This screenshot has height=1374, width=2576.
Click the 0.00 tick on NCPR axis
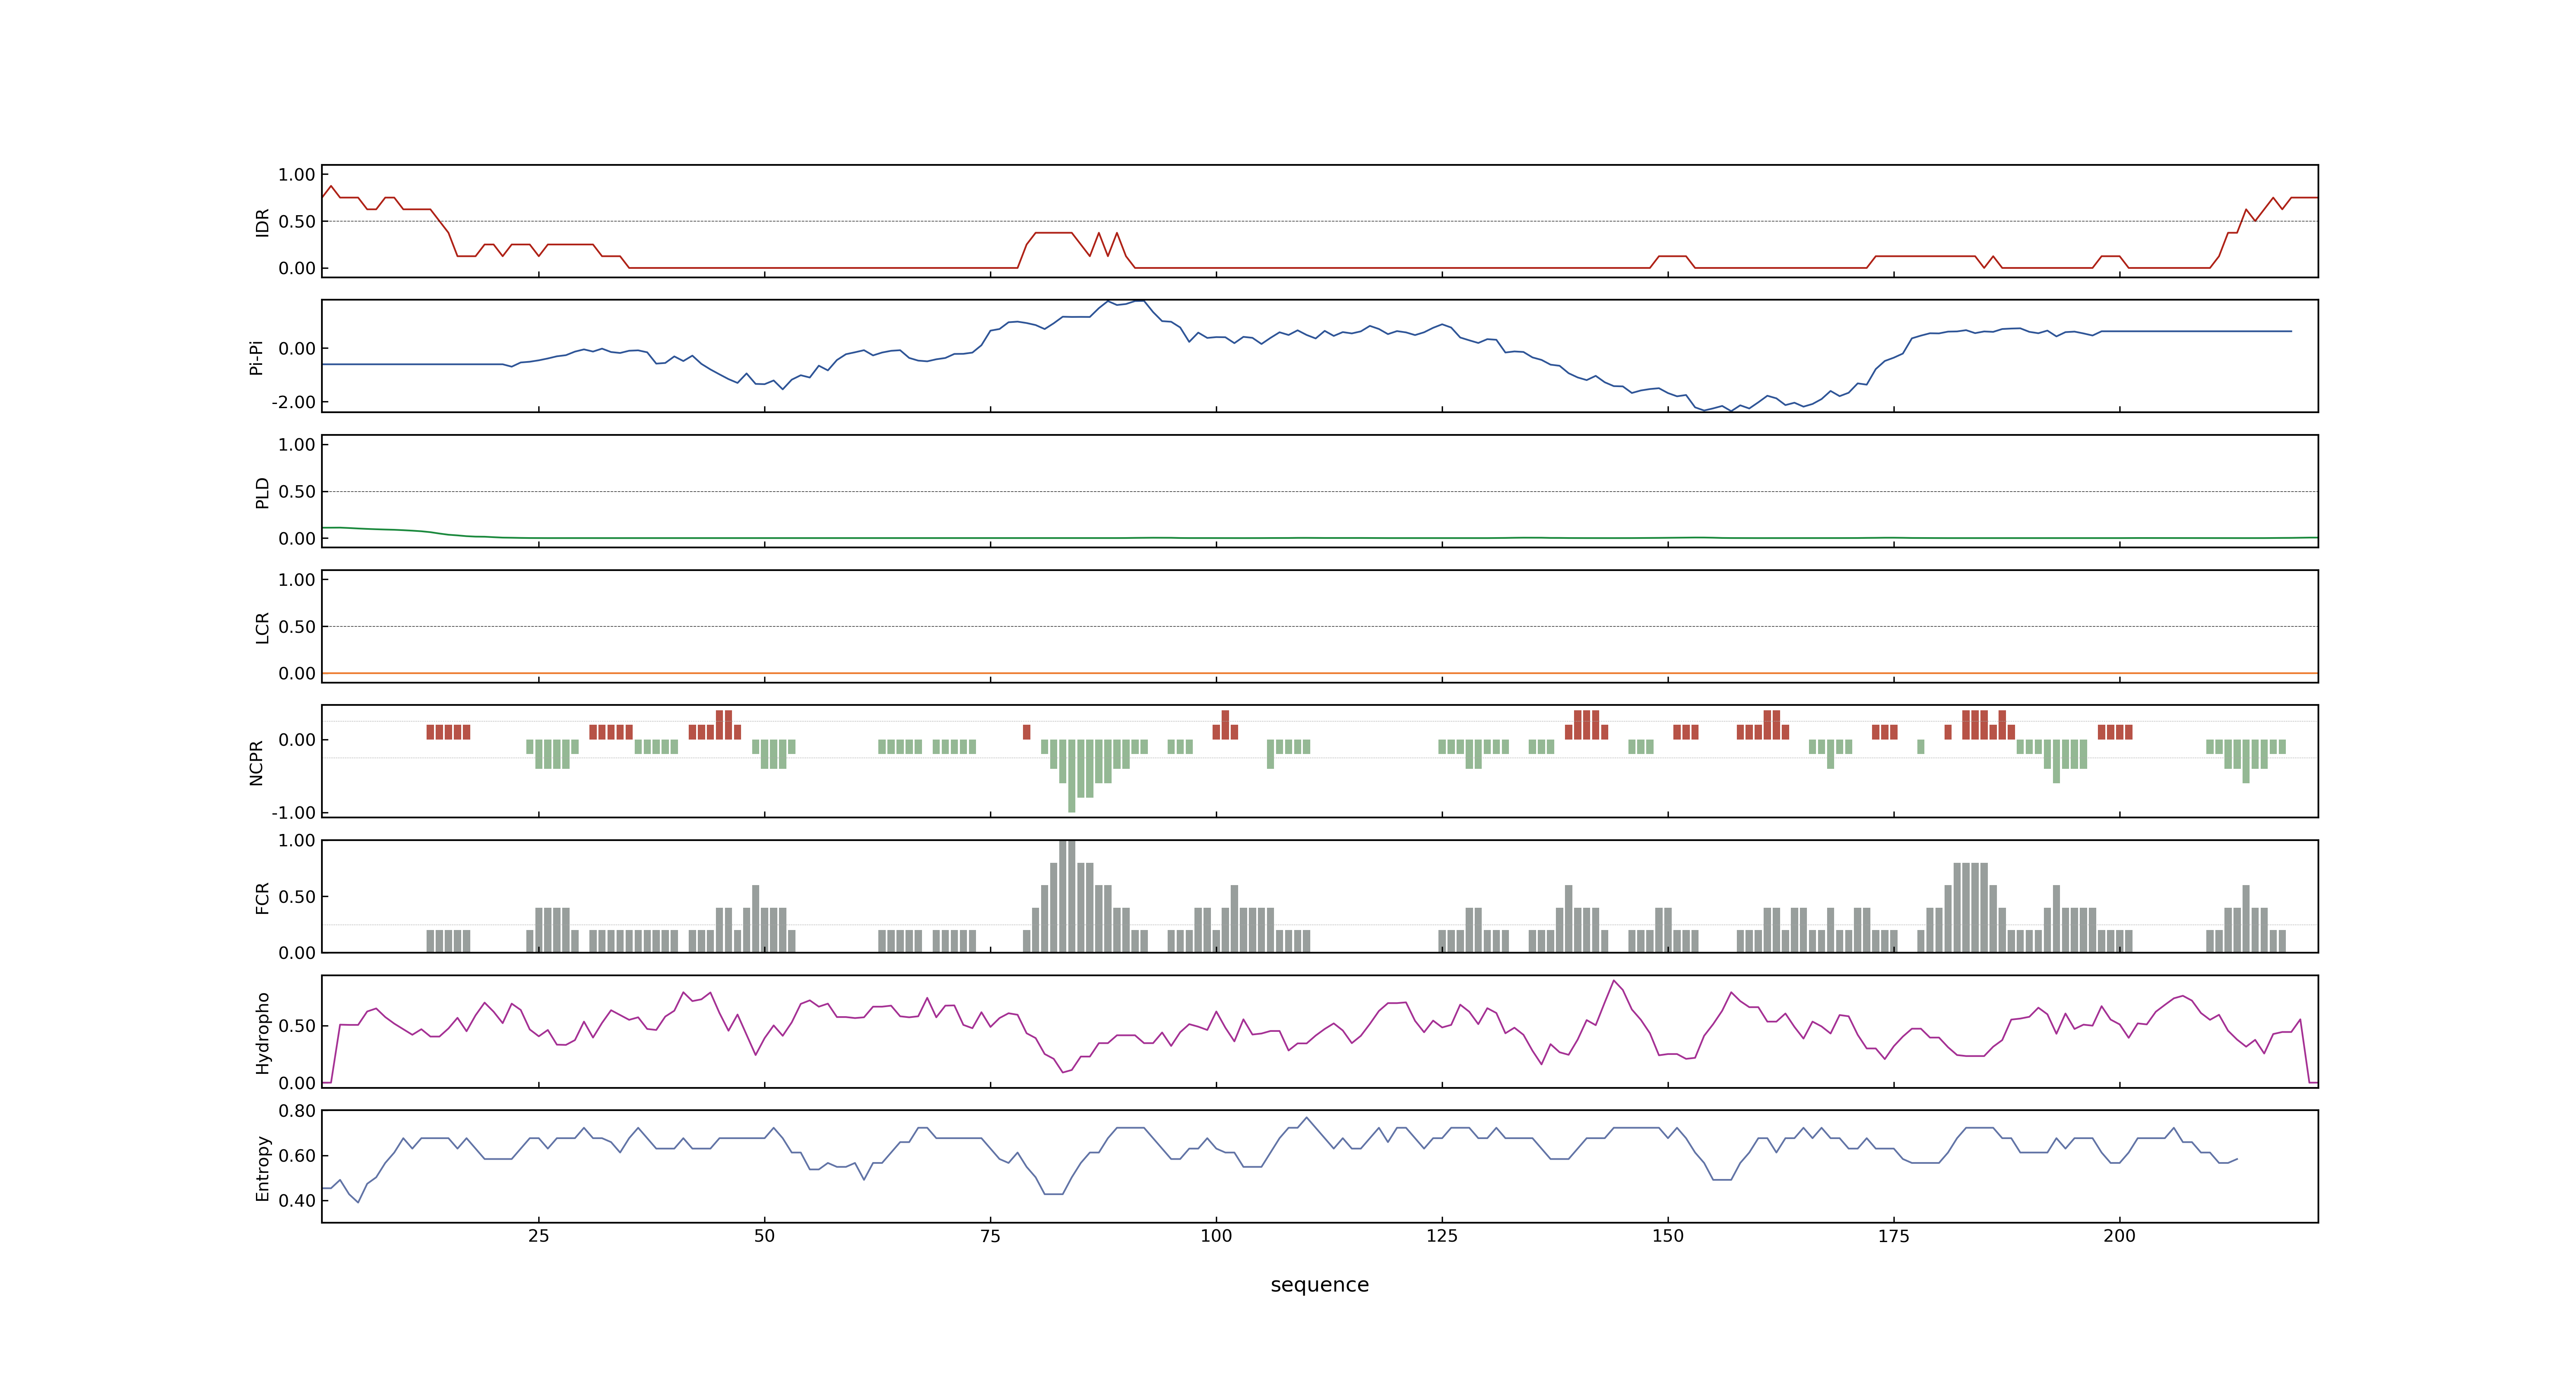point(297,739)
